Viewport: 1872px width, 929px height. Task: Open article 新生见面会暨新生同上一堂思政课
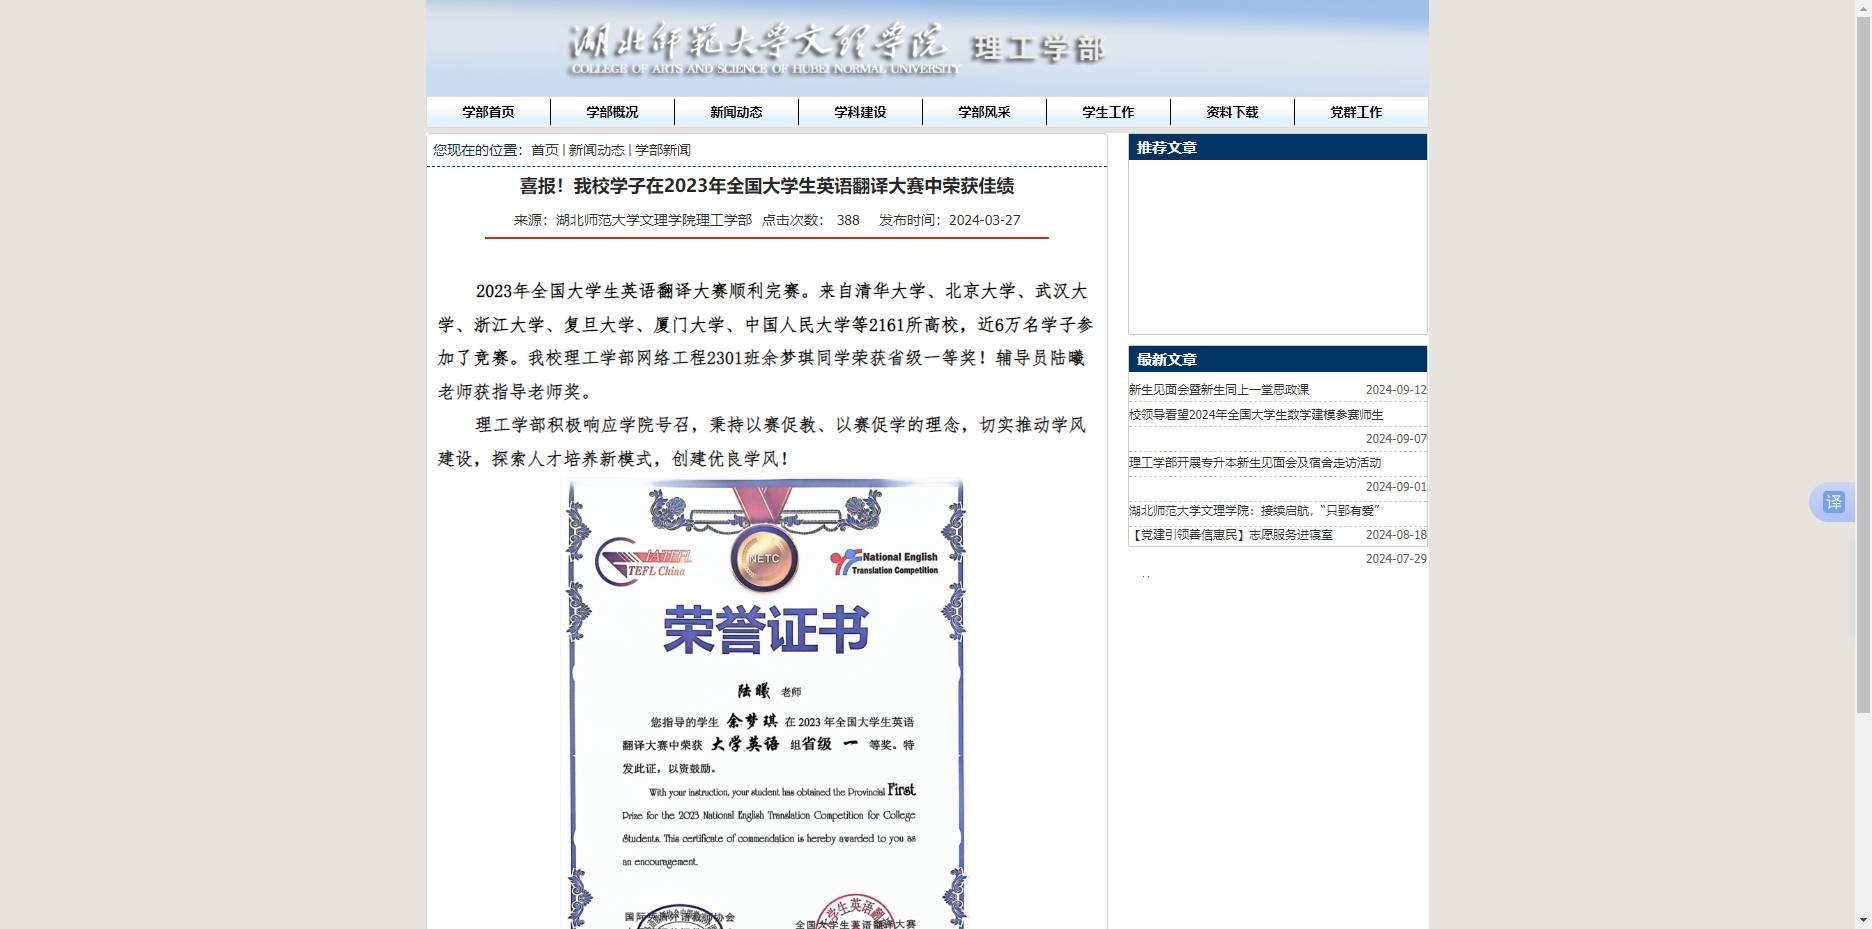[x=1218, y=390]
